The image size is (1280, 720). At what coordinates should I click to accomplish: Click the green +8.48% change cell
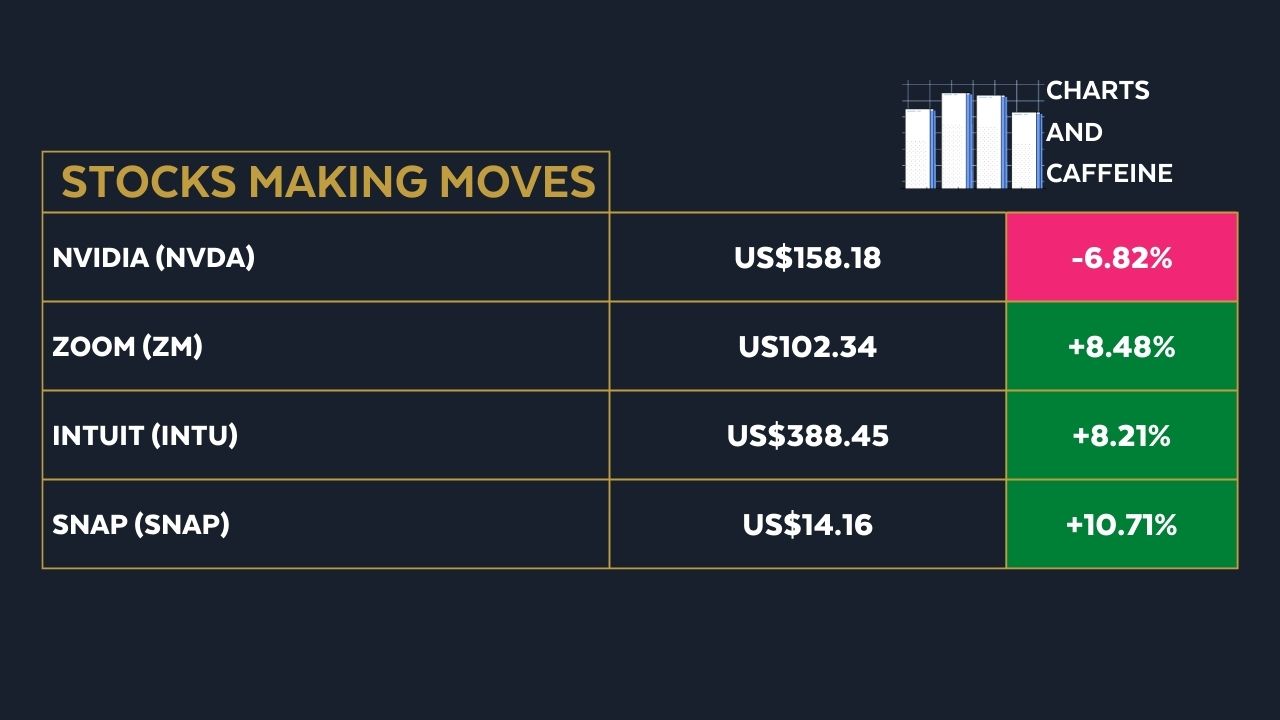coord(1121,347)
